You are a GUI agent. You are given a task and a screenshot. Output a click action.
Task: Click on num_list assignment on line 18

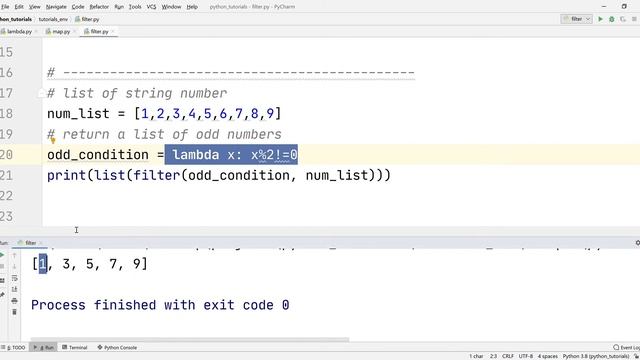point(164,114)
